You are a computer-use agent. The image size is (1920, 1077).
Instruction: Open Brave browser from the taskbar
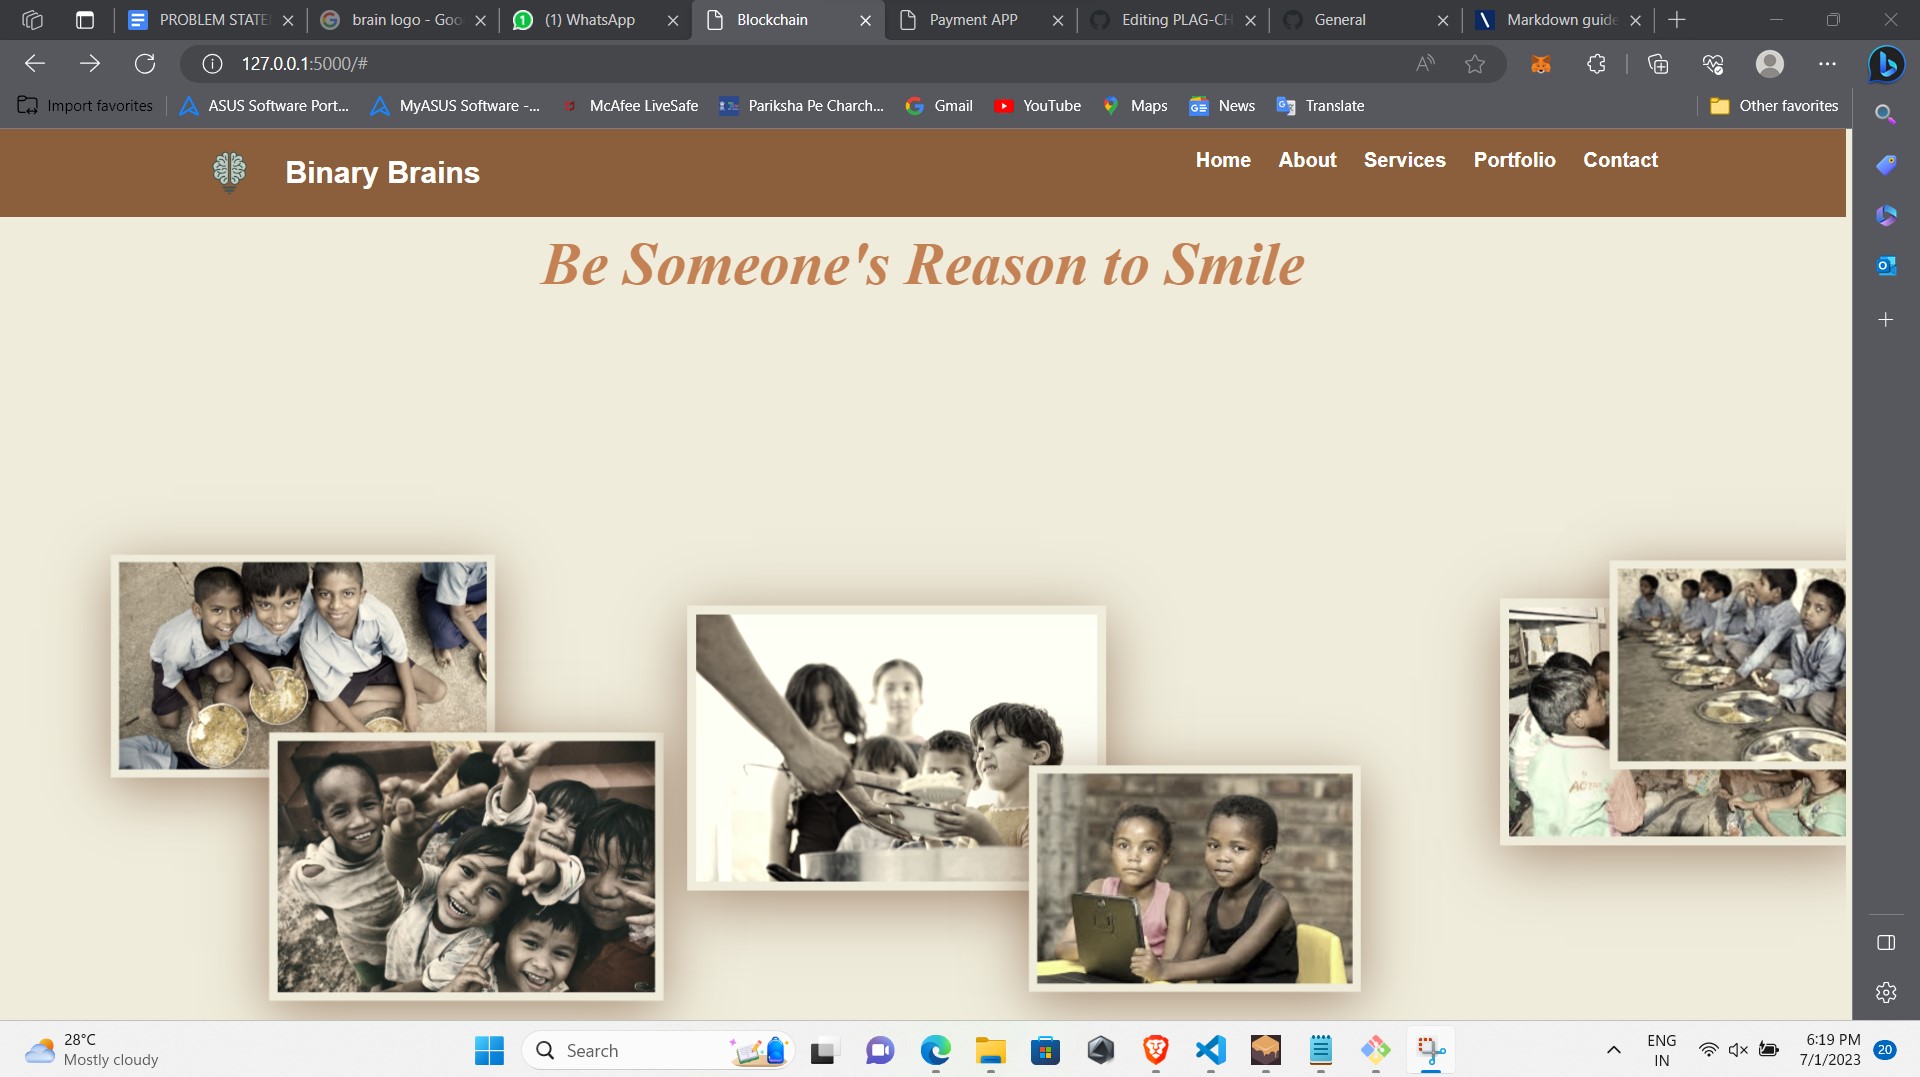[1155, 1050]
